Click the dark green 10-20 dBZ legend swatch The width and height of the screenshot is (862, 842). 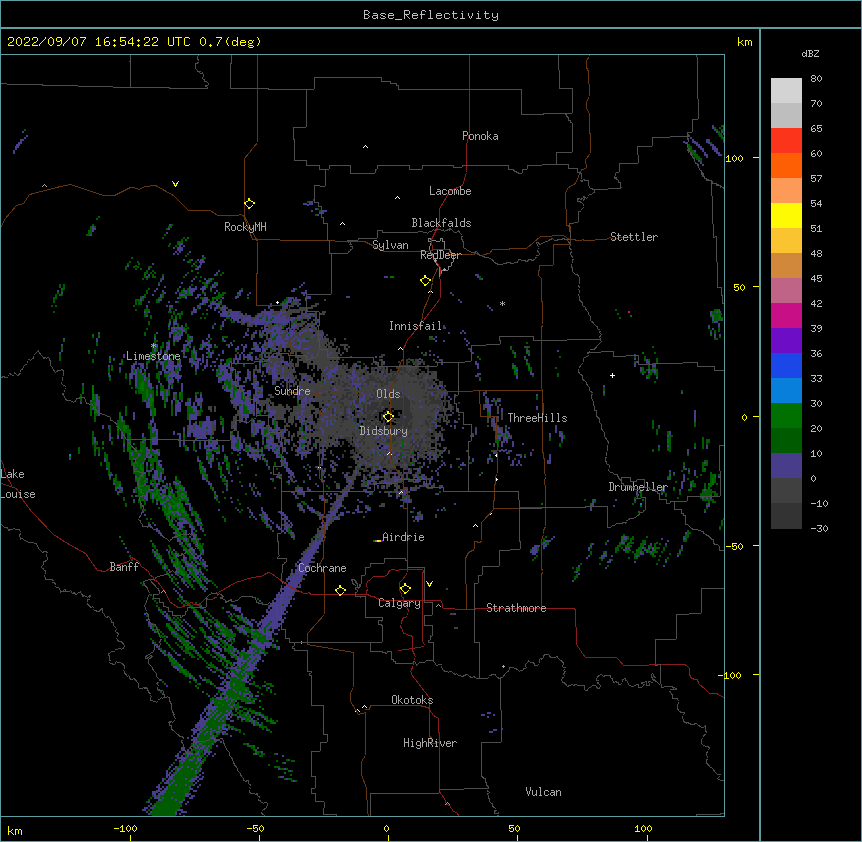pyautogui.click(x=786, y=441)
